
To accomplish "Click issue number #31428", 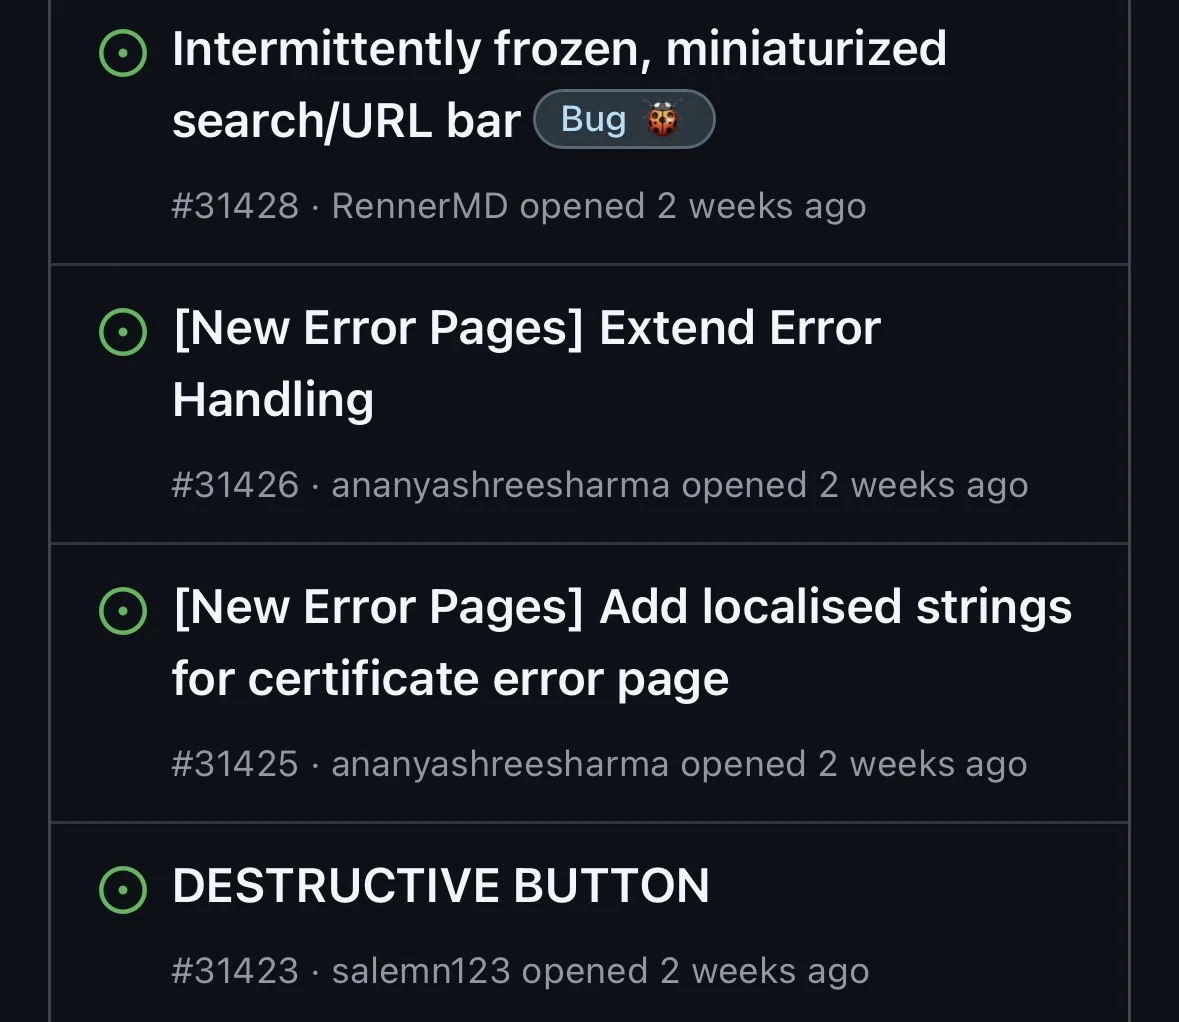I will click(235, 206).
